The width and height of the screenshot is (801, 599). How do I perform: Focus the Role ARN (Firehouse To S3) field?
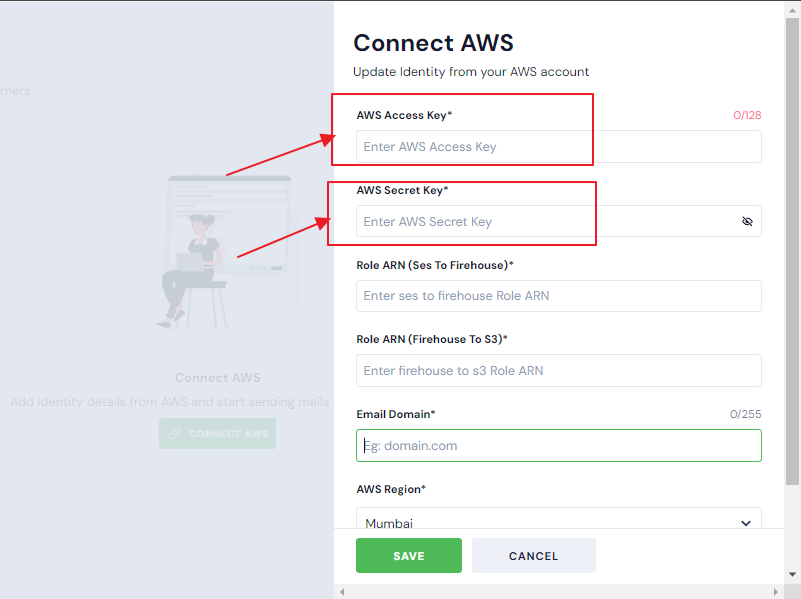coord(558,370)
